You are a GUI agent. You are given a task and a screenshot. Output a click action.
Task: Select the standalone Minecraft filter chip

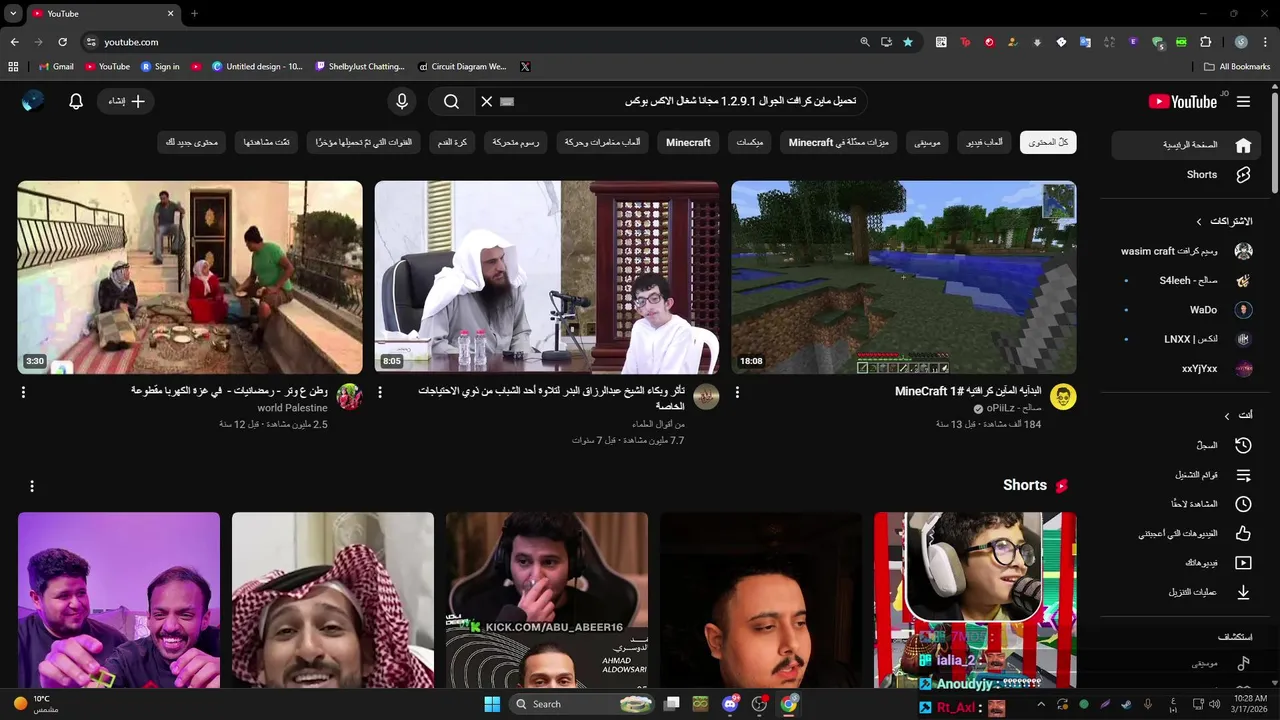click(x=688, y=143)
